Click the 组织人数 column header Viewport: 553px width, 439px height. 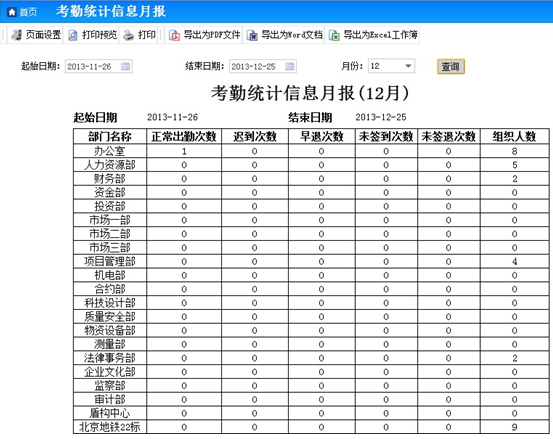pyautogui.click(x=514, y=136)
